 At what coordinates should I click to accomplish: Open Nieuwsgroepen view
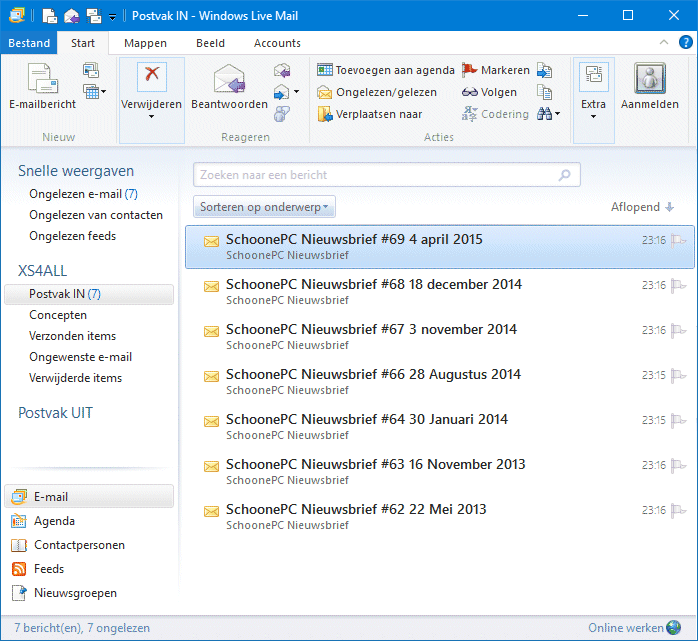[64, 593]
